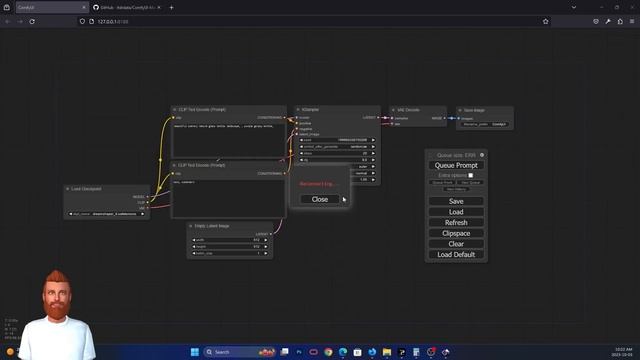This screenshot has height=360, width=640.
Task: Increase batch_size with right arrow
Action: click(266, 253)
